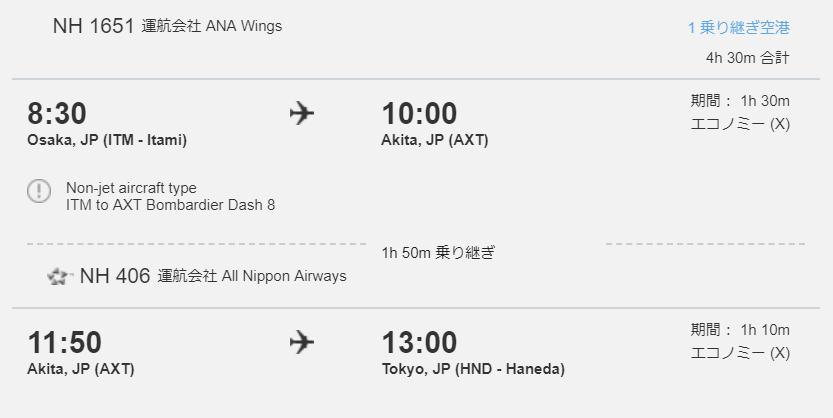This screenshot has height=418, width=833.
Task: Select flight number NH 406
Action: pyautogui.click(x=115, y=276)
